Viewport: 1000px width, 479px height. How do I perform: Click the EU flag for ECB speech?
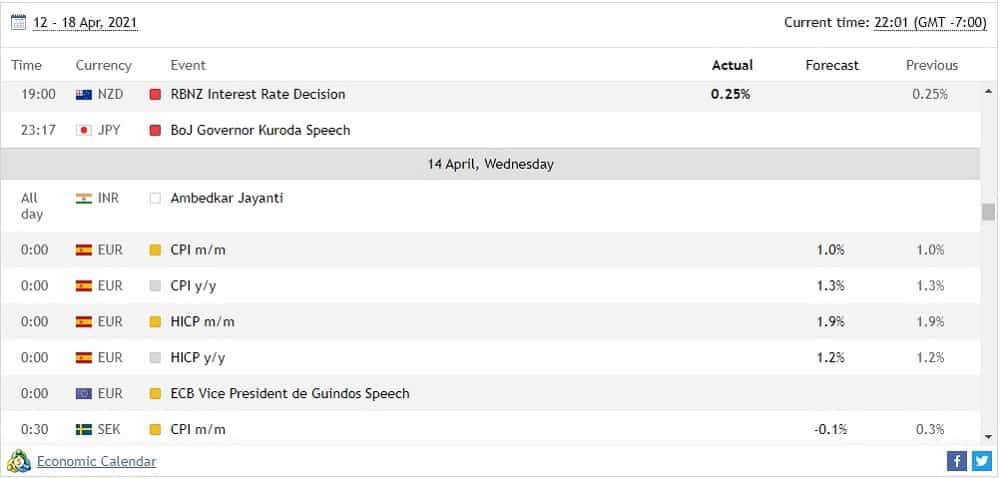pyautogui.click(x=84, y=394)
